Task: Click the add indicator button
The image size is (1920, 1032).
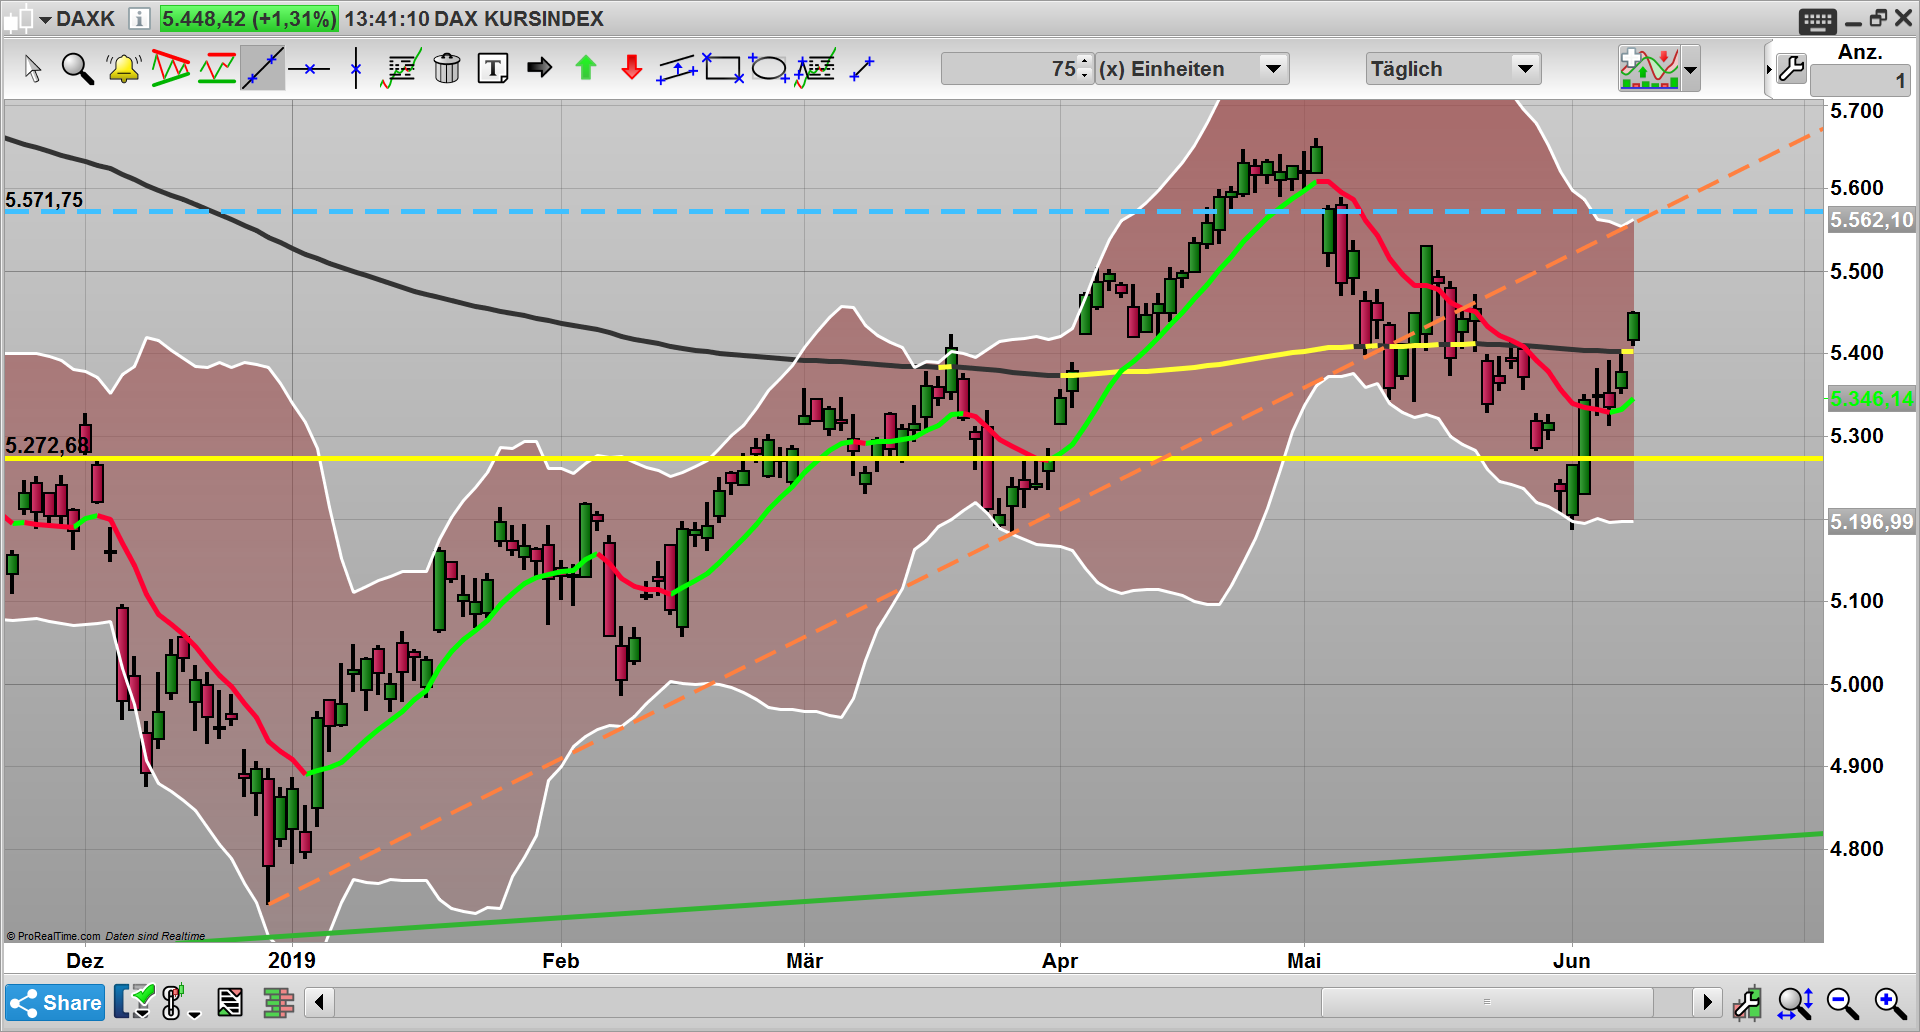Action: 1649,69
